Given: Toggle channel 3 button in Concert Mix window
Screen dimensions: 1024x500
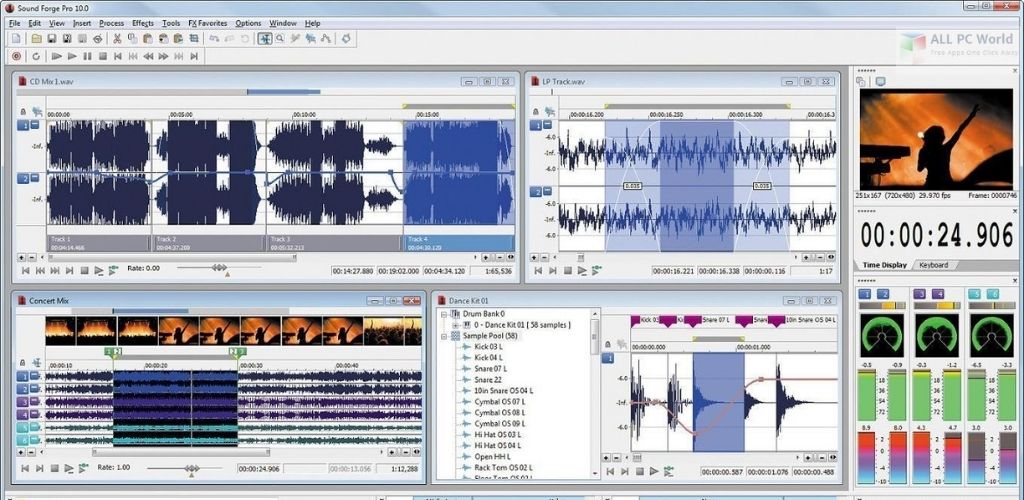Looking at the screenshot, I should [22, 402].
